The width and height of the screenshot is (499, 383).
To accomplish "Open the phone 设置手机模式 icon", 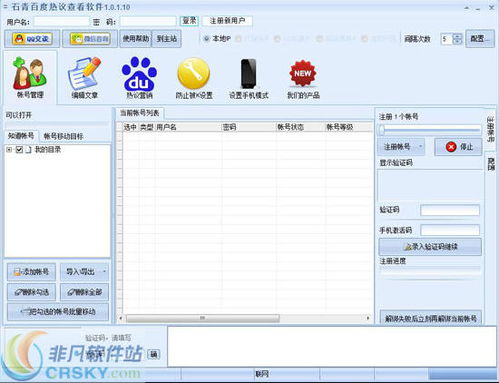I will [249, 78].
